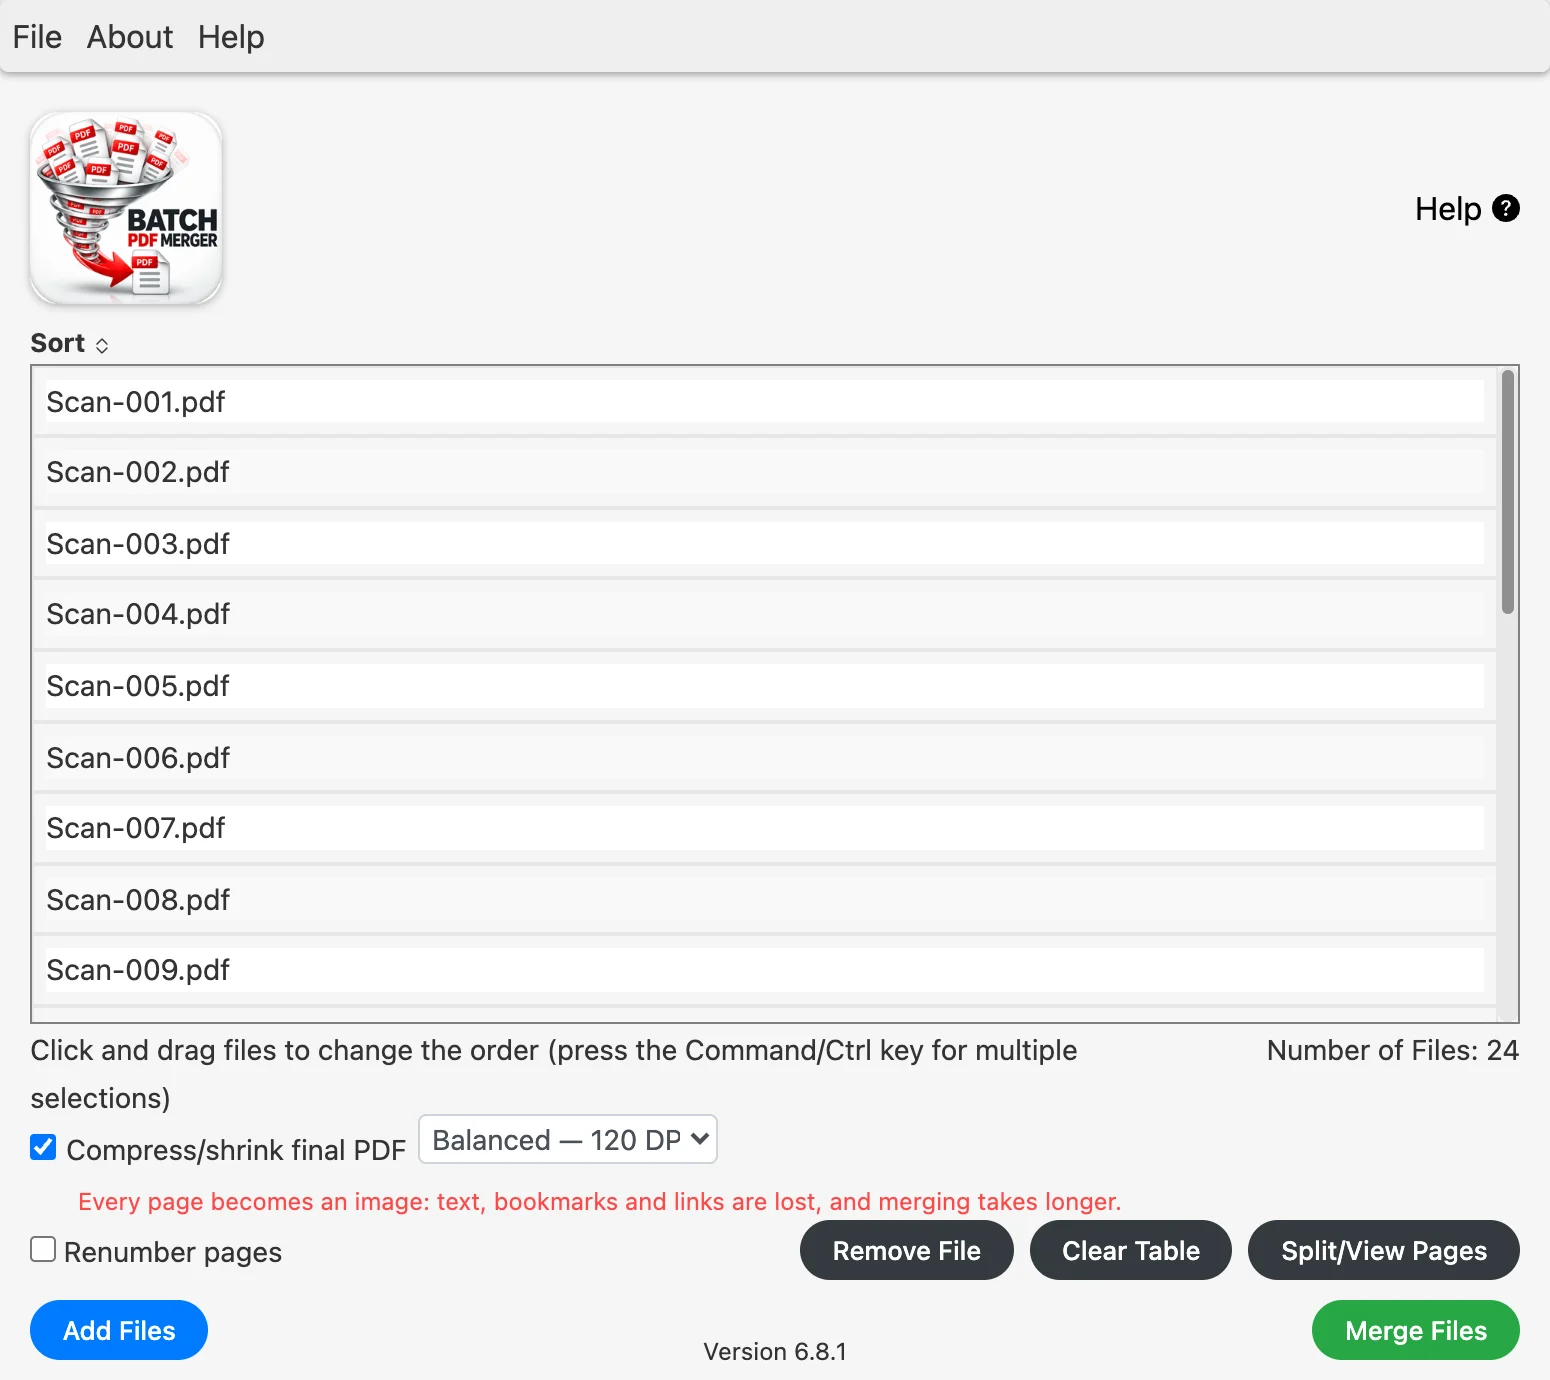
Task: Open Split/View Pages
Action: pyautogui.click(x=1384, y=1250)
